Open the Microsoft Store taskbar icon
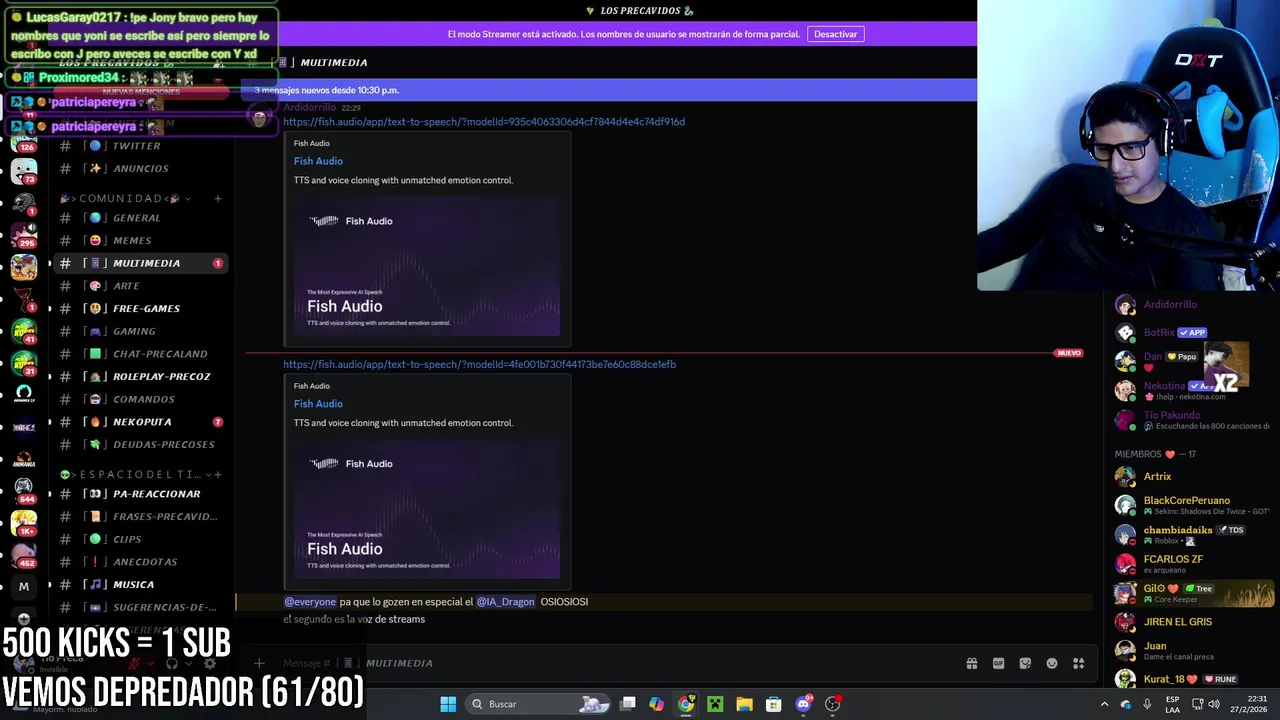 click(x=773, y=704)
